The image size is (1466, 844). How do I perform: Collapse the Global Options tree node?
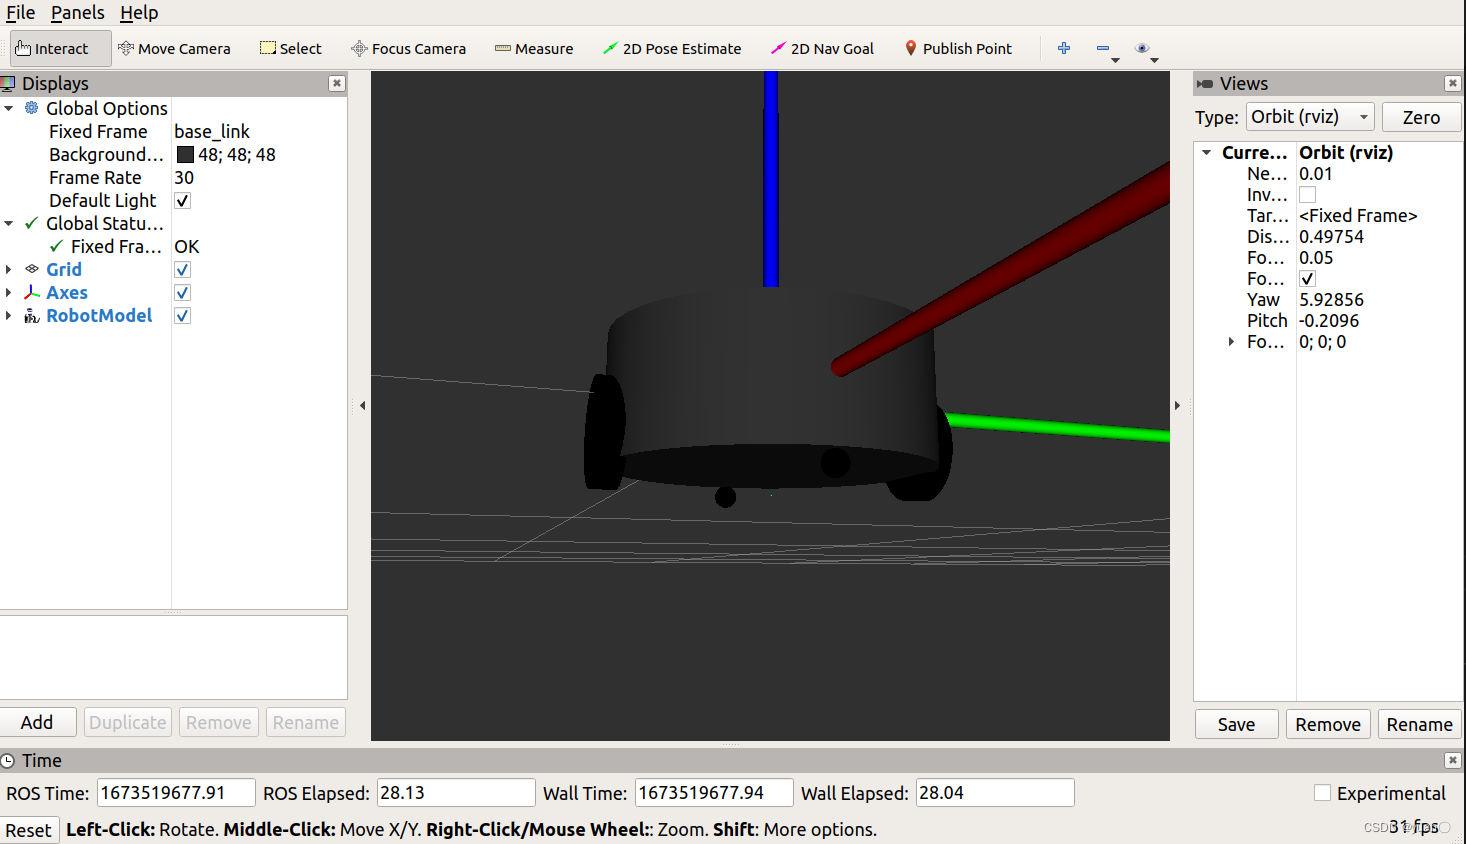click(x=9, y=108)
